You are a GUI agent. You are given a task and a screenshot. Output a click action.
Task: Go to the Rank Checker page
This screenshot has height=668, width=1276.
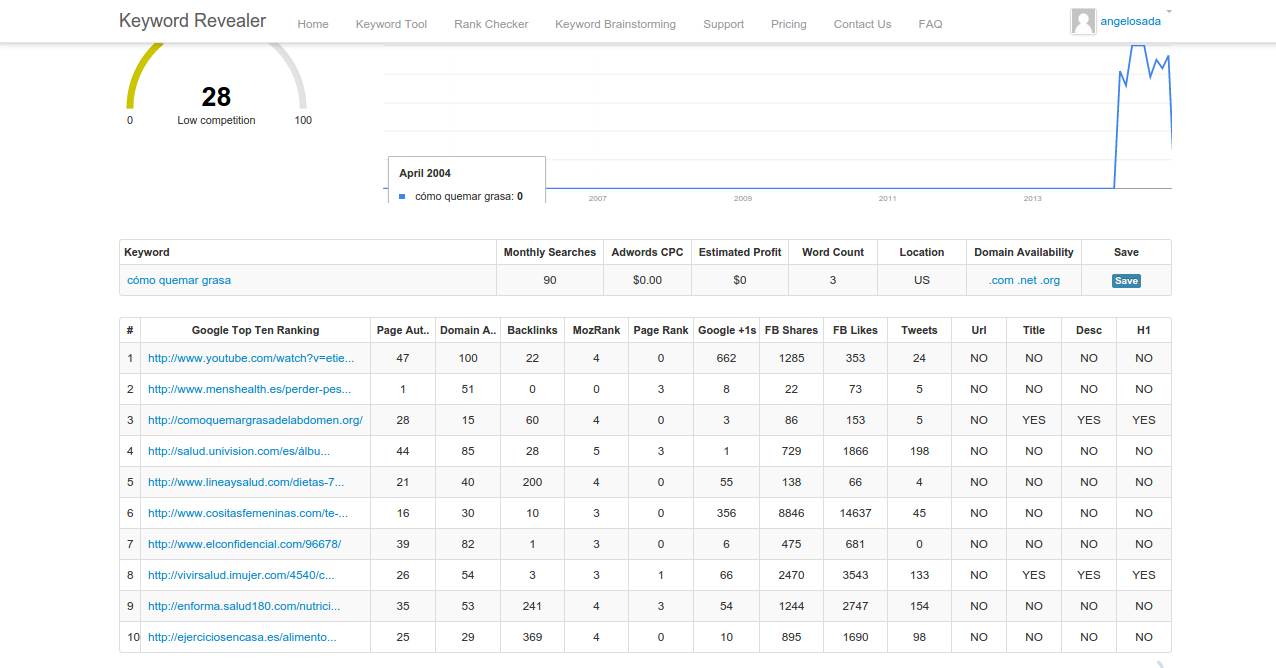click(x=491, y=24)
